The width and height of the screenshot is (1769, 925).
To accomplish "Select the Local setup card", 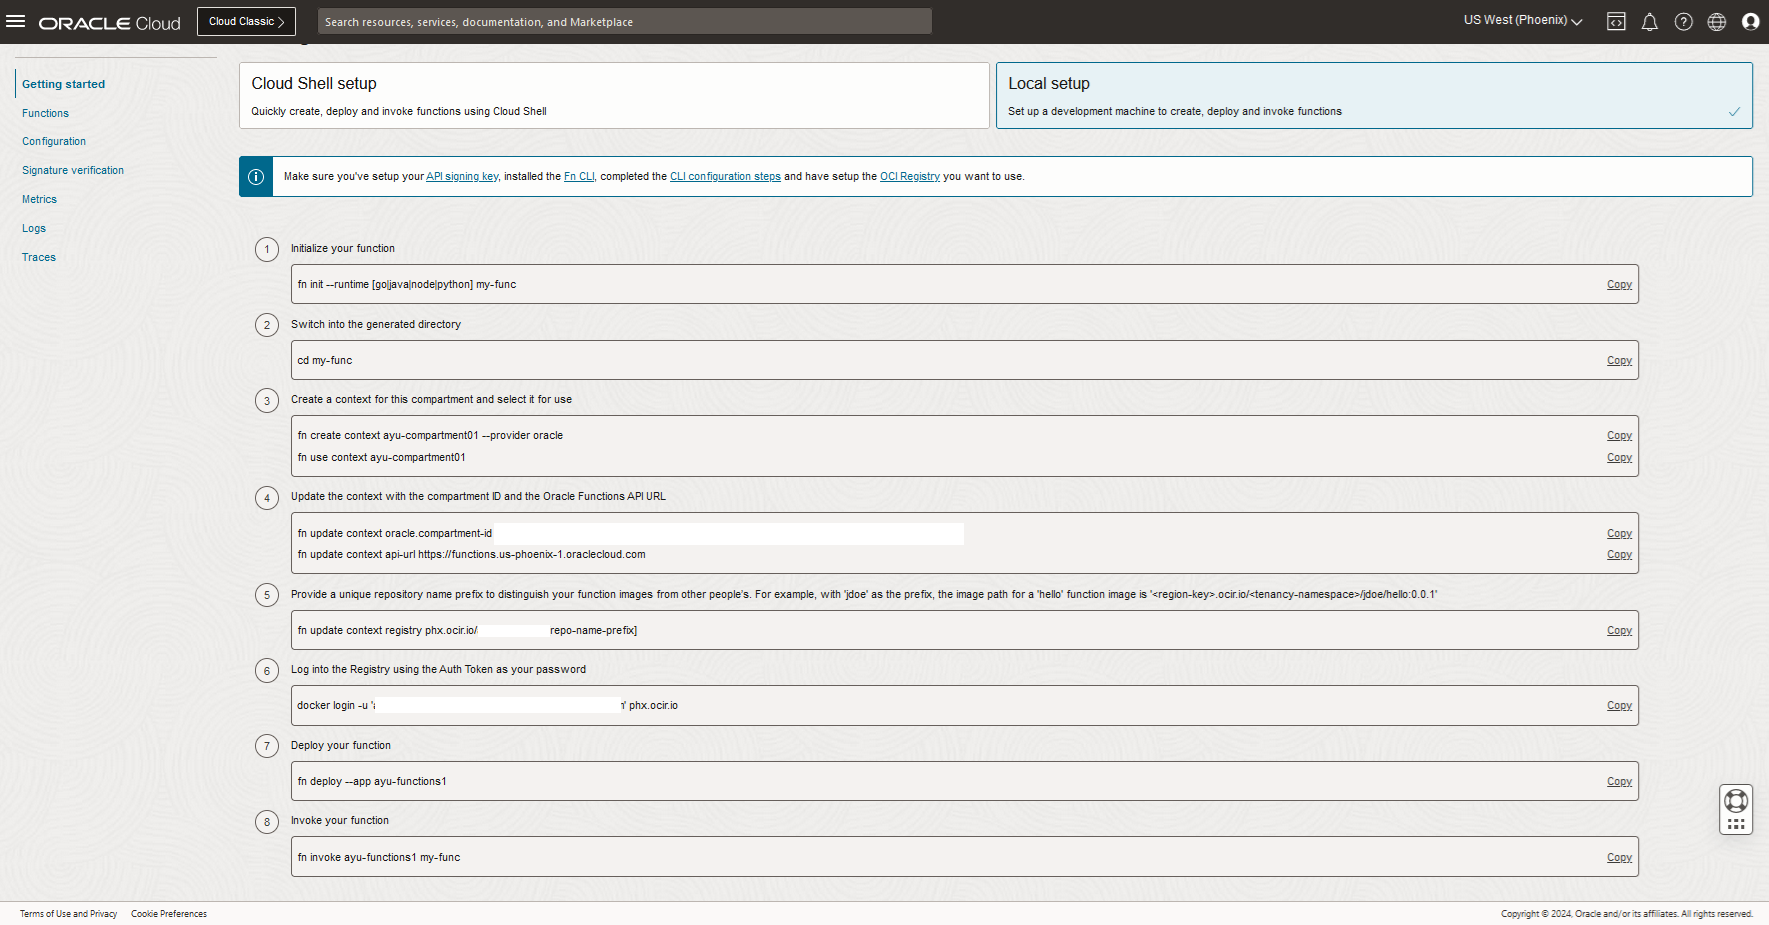I will [1374, 96].
